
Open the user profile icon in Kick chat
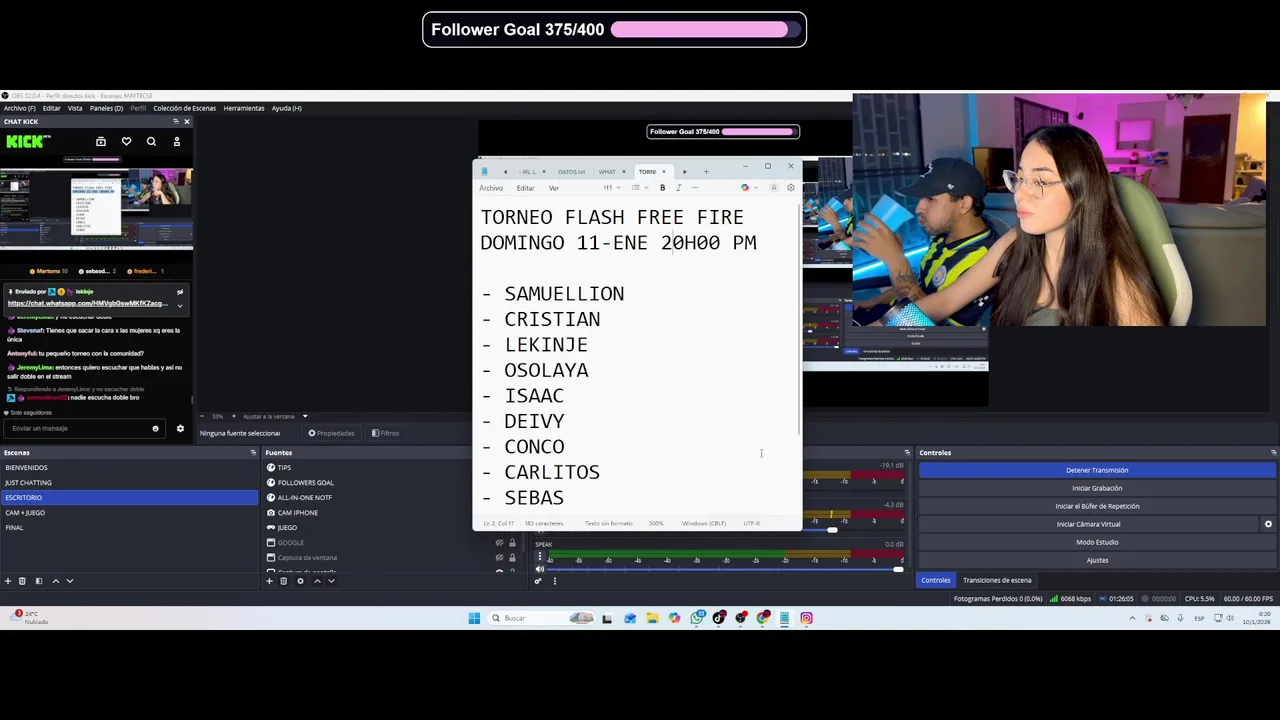177,142
